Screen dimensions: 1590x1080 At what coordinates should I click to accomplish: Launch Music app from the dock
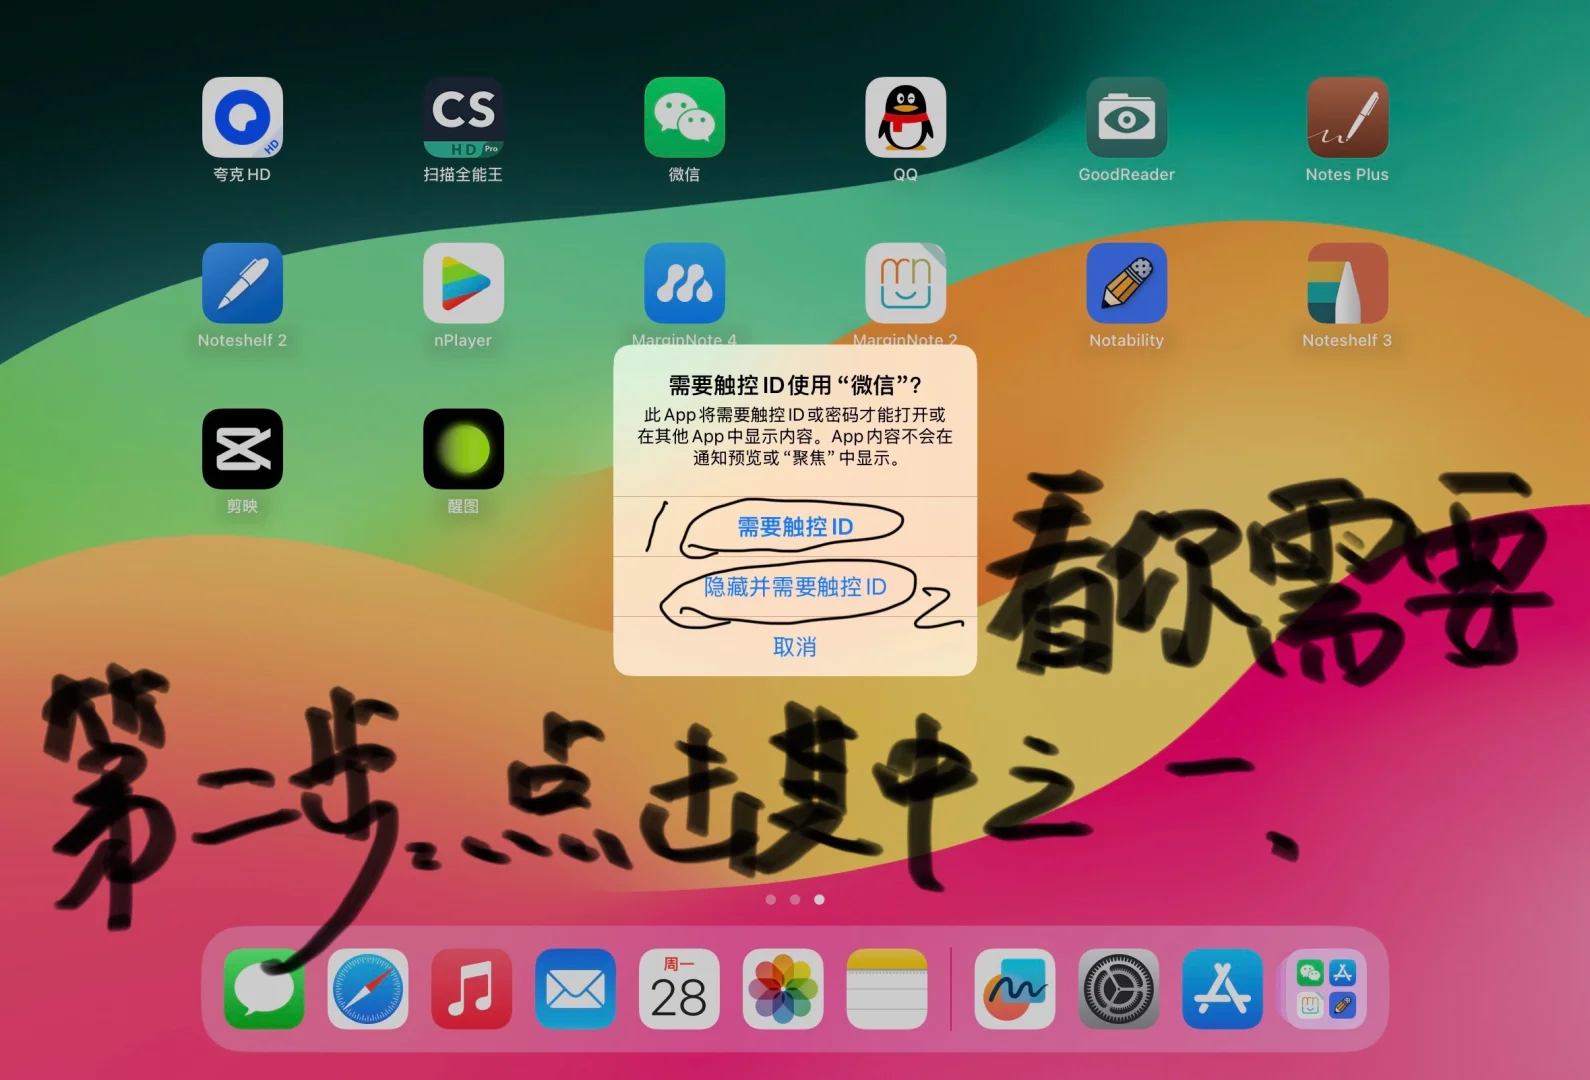point(471,989)
